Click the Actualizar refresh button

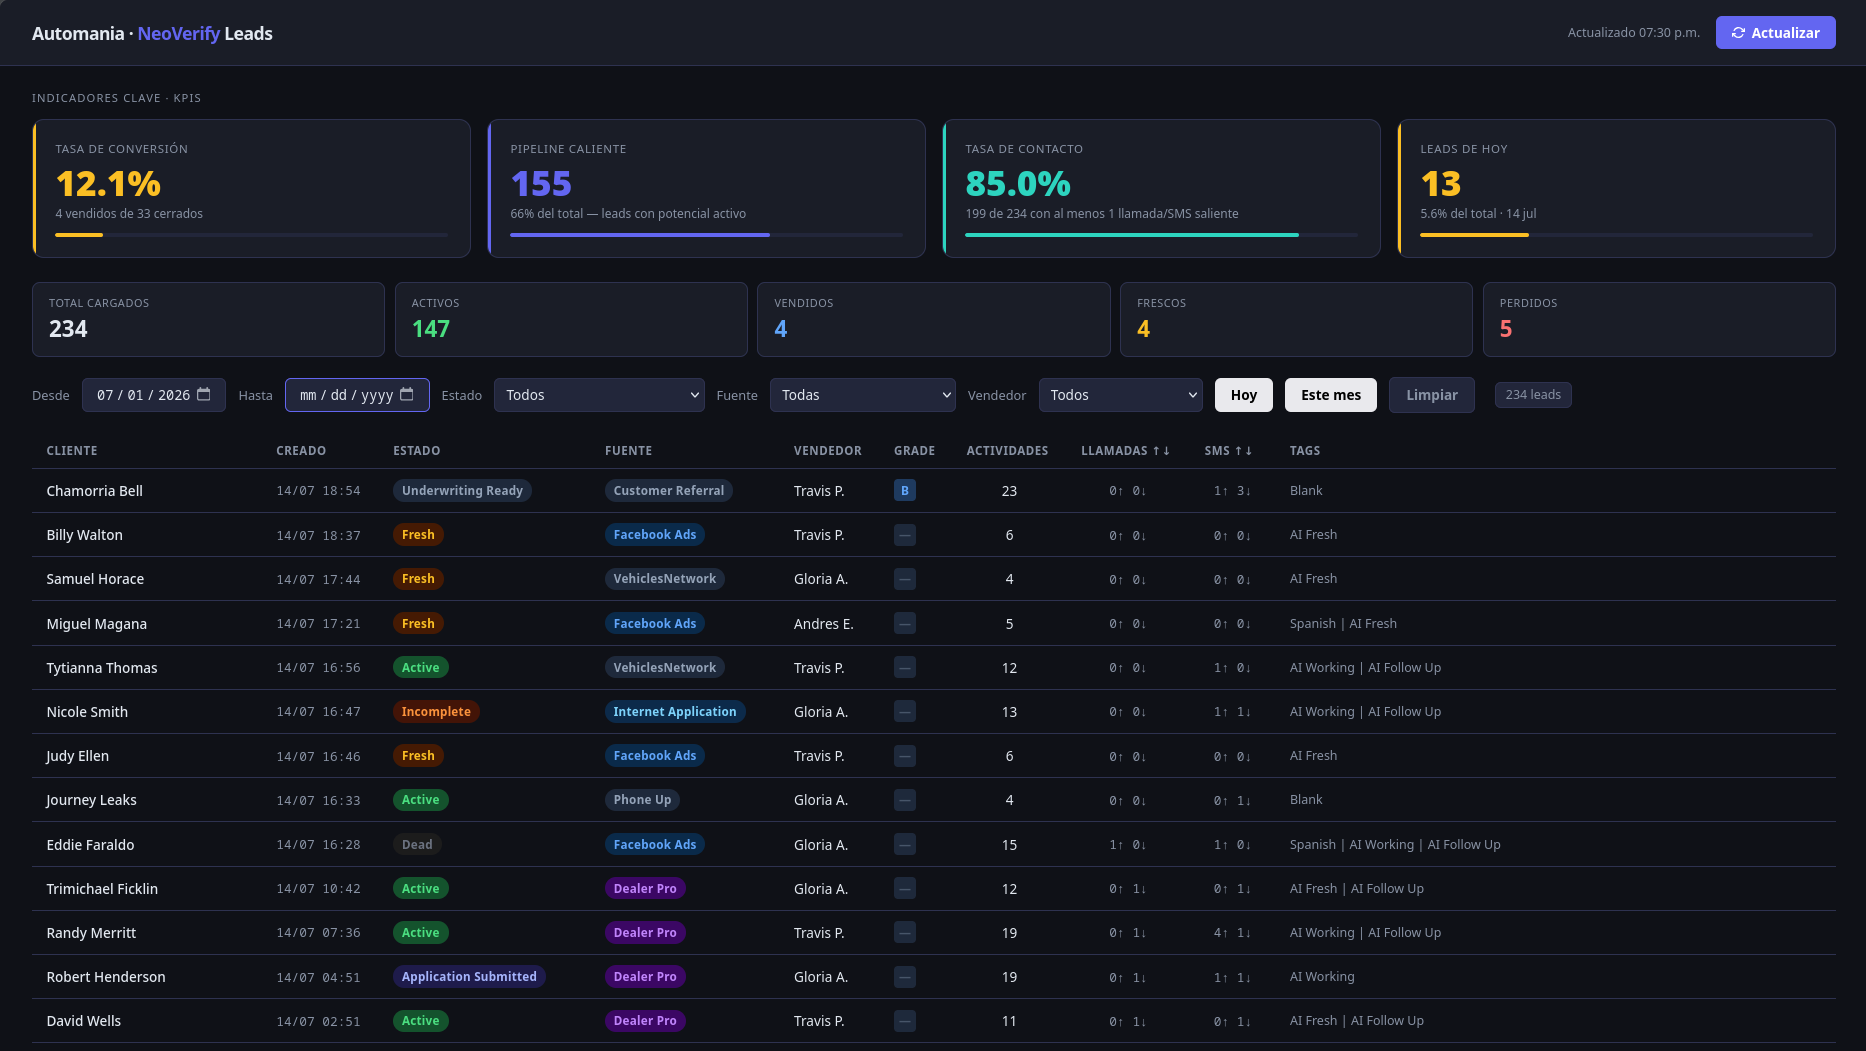point(1776,33)
